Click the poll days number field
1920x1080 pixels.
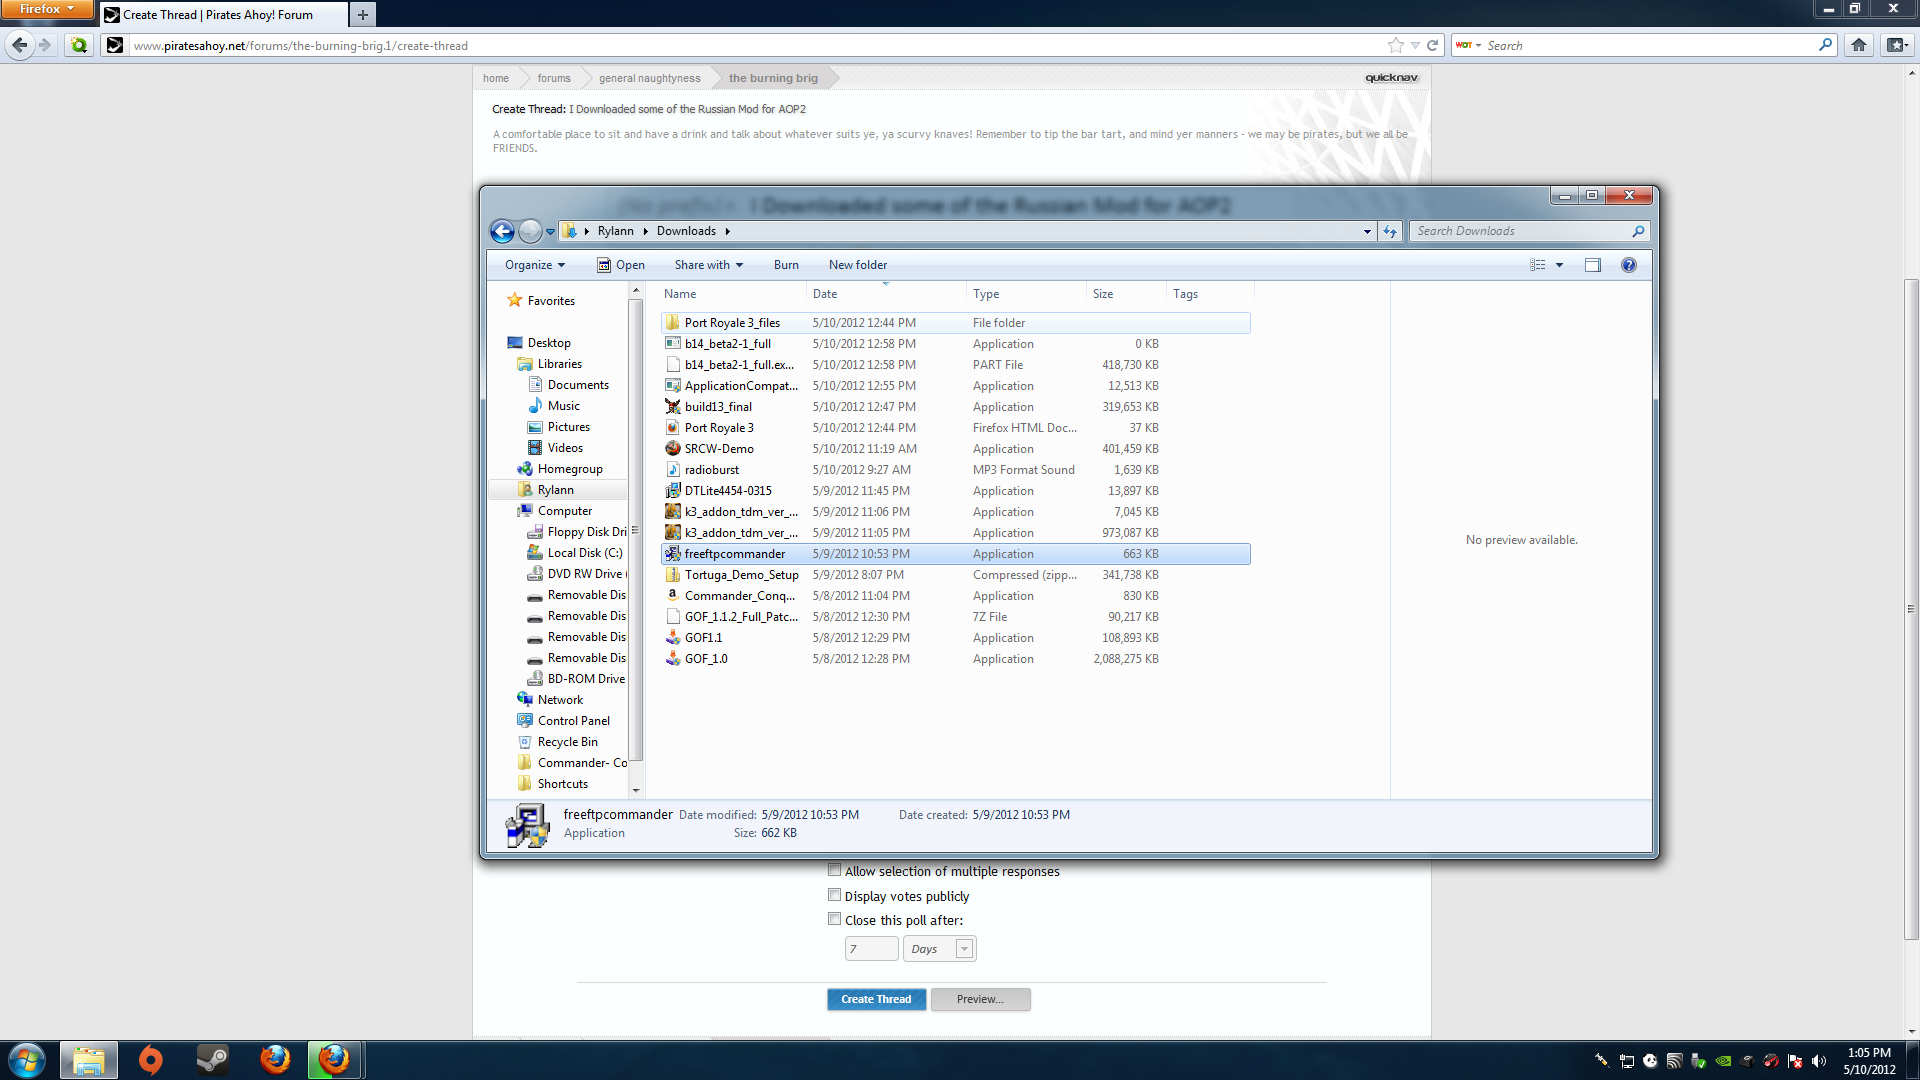871,949
